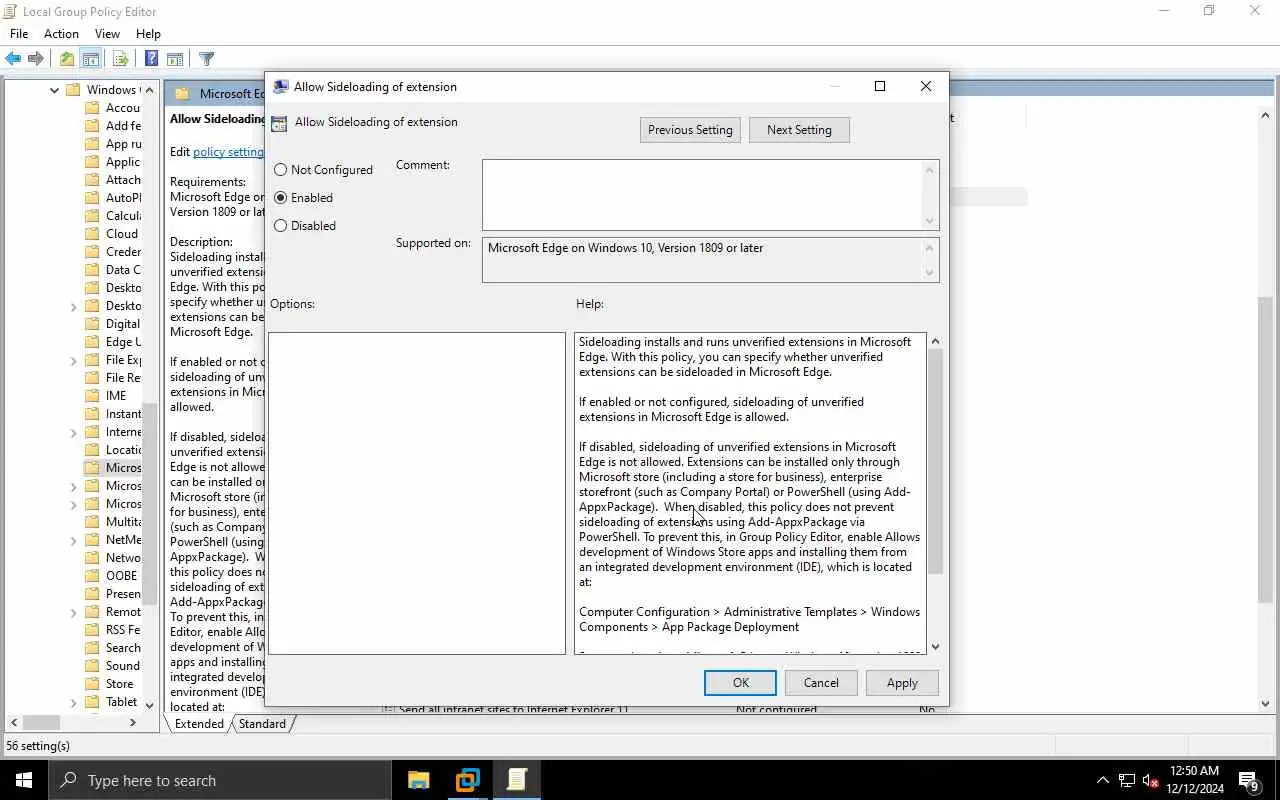This screenshot has width=1280, height=800.
Task: Open File Explorer from the taskbar
Action: [x=418, y=780]
